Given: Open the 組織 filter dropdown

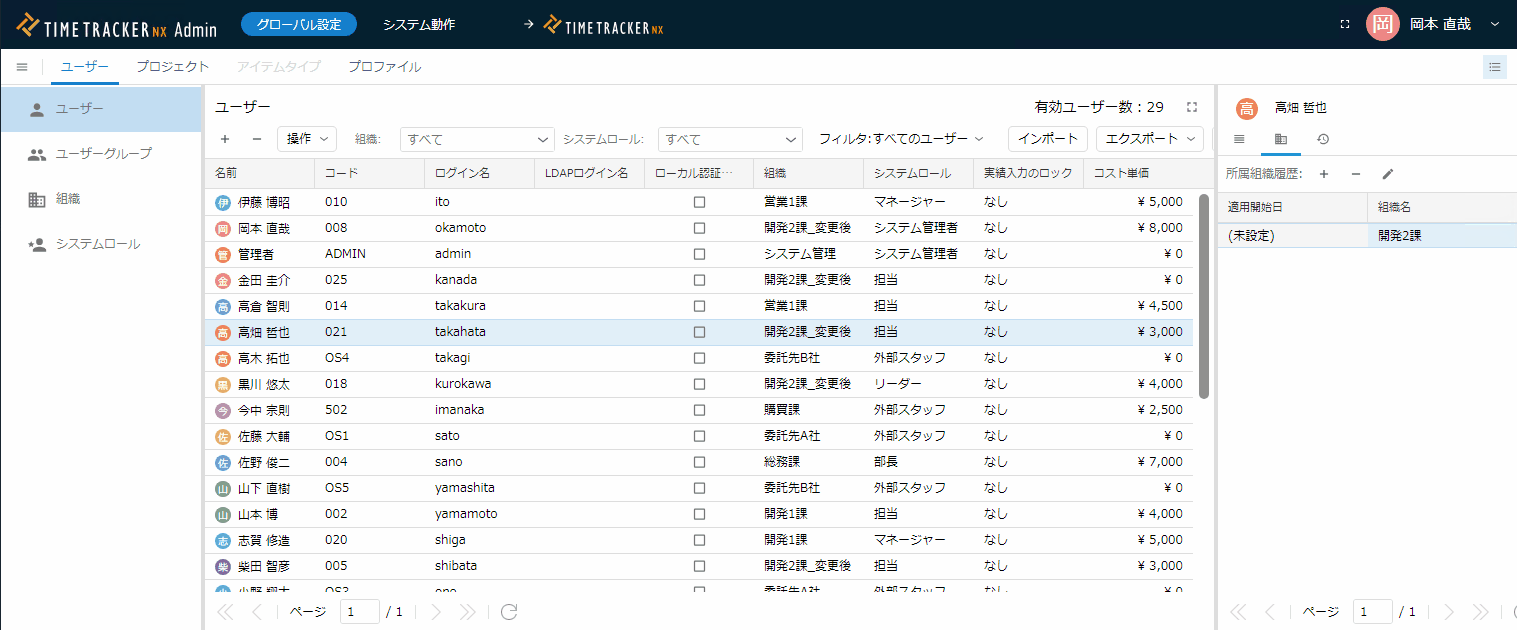Looking at the screenshot, I should 477,139.
